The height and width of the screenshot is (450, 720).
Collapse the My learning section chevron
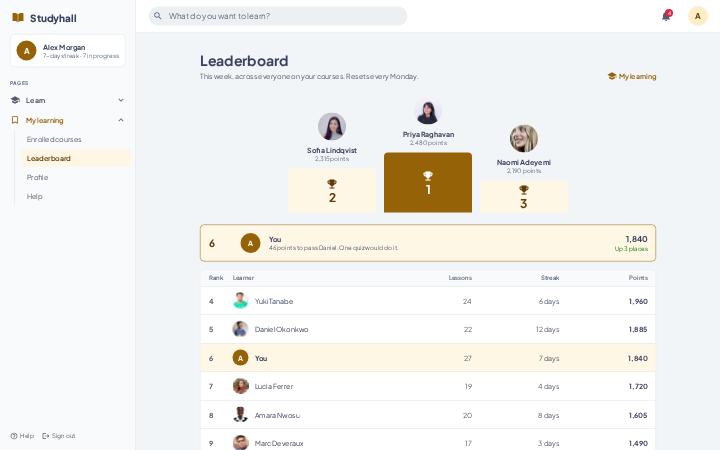[x=121, y=120]
